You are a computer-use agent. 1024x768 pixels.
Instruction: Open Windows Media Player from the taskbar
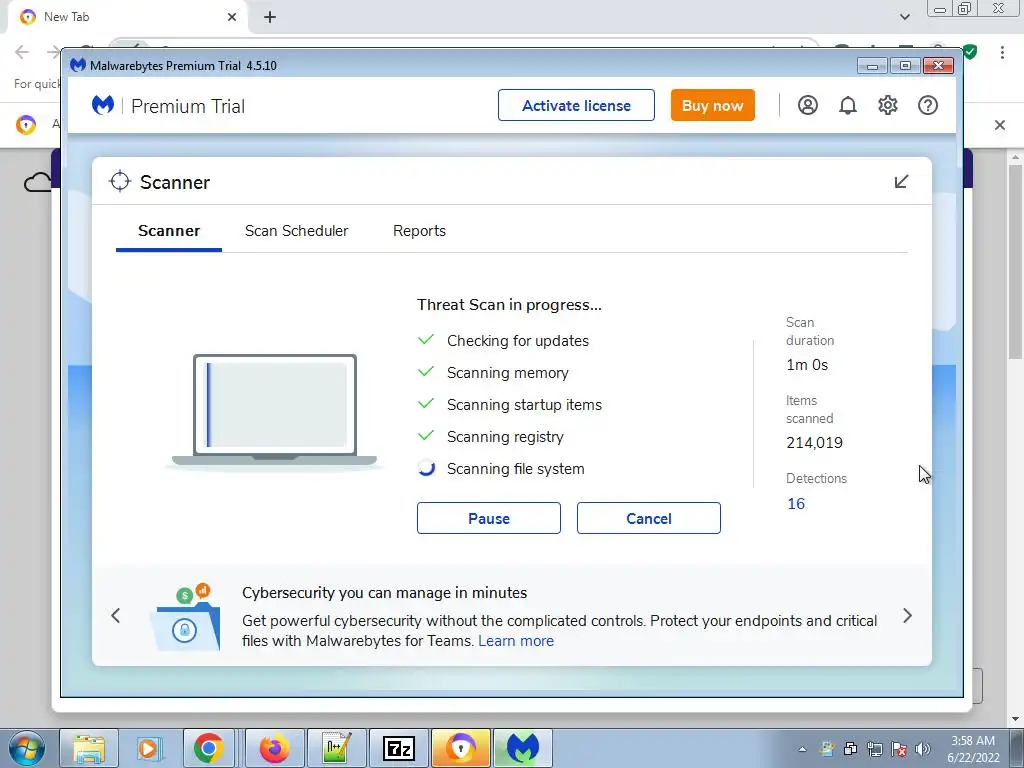(149, 748)
